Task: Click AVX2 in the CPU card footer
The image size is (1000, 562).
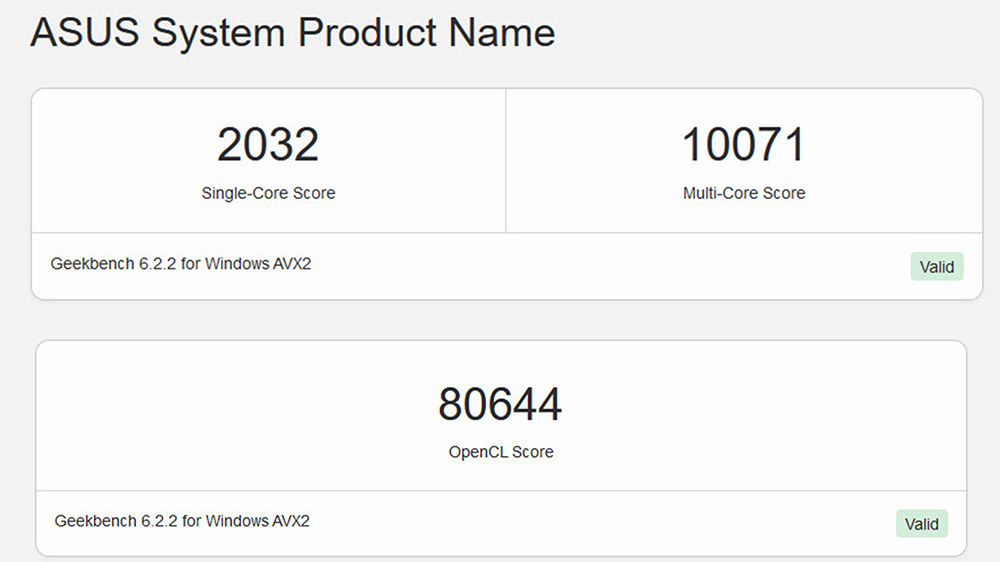Action: coord(291,263)
